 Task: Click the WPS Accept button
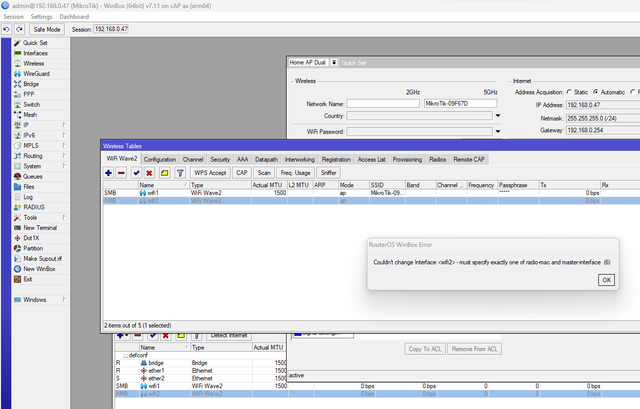210,173
